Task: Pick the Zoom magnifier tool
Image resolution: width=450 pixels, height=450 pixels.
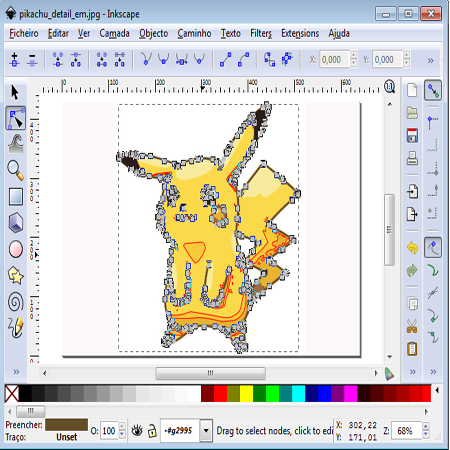Action: [x=15, y=170]
